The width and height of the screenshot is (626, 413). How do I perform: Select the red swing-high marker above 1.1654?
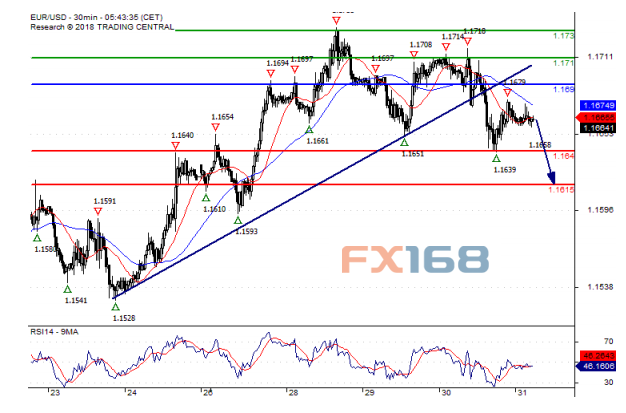[216, 127]
